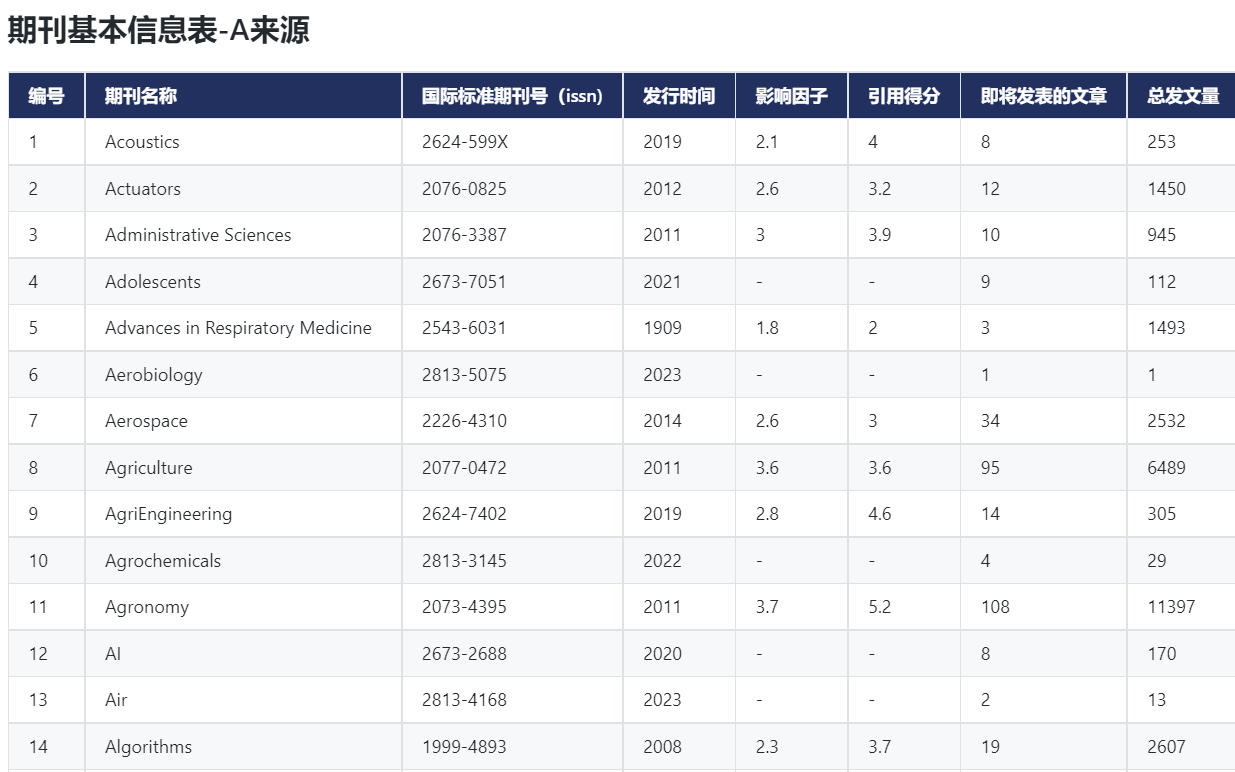Click cite score 3.2 for Actuators
This screenshot has width=1235, height=772.
[880, 189]
